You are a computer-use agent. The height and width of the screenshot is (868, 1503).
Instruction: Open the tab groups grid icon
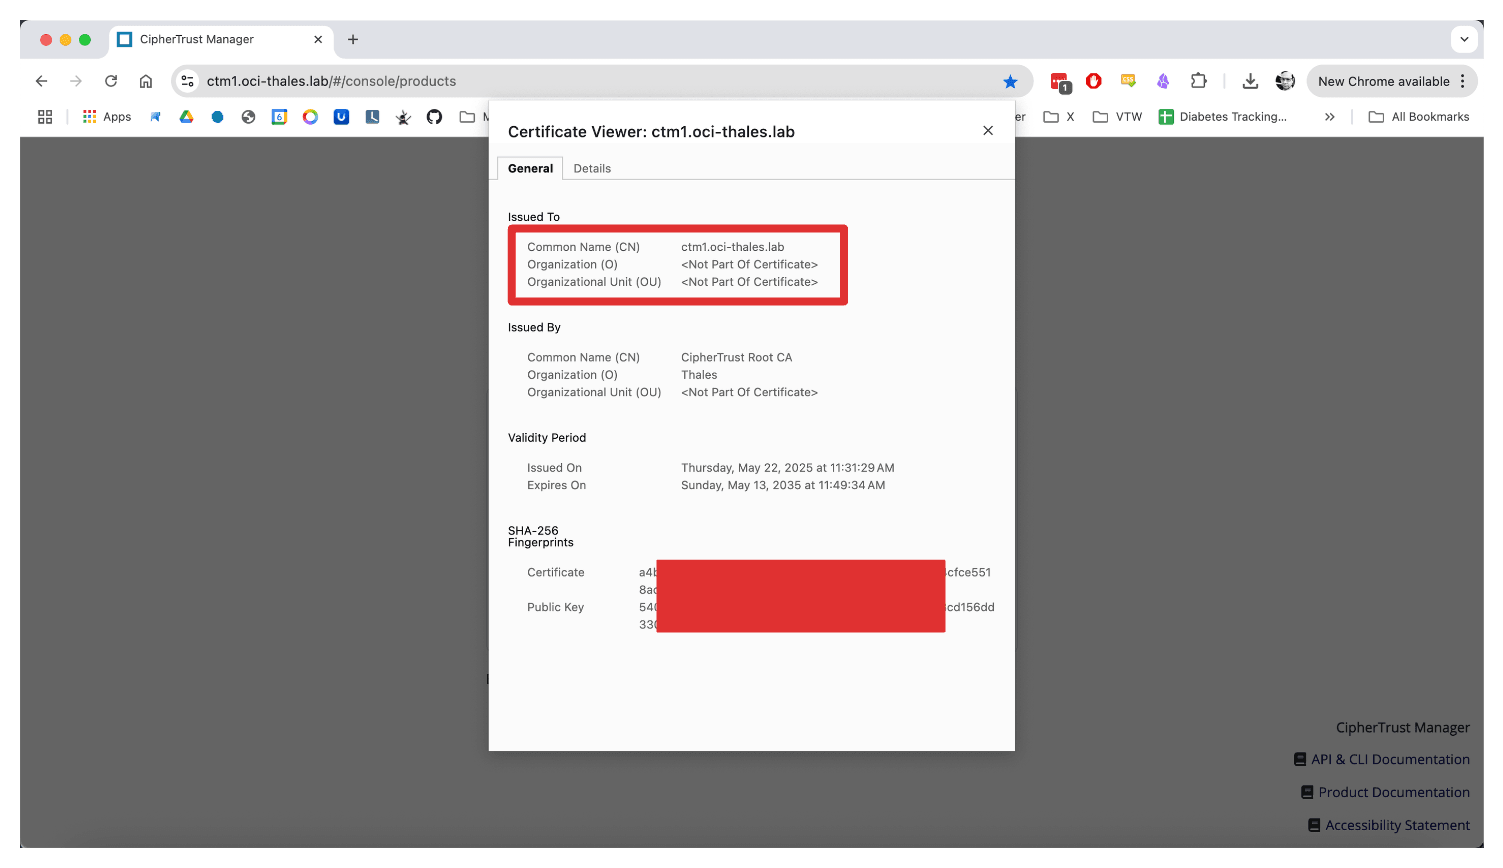(x=45, y=117)
